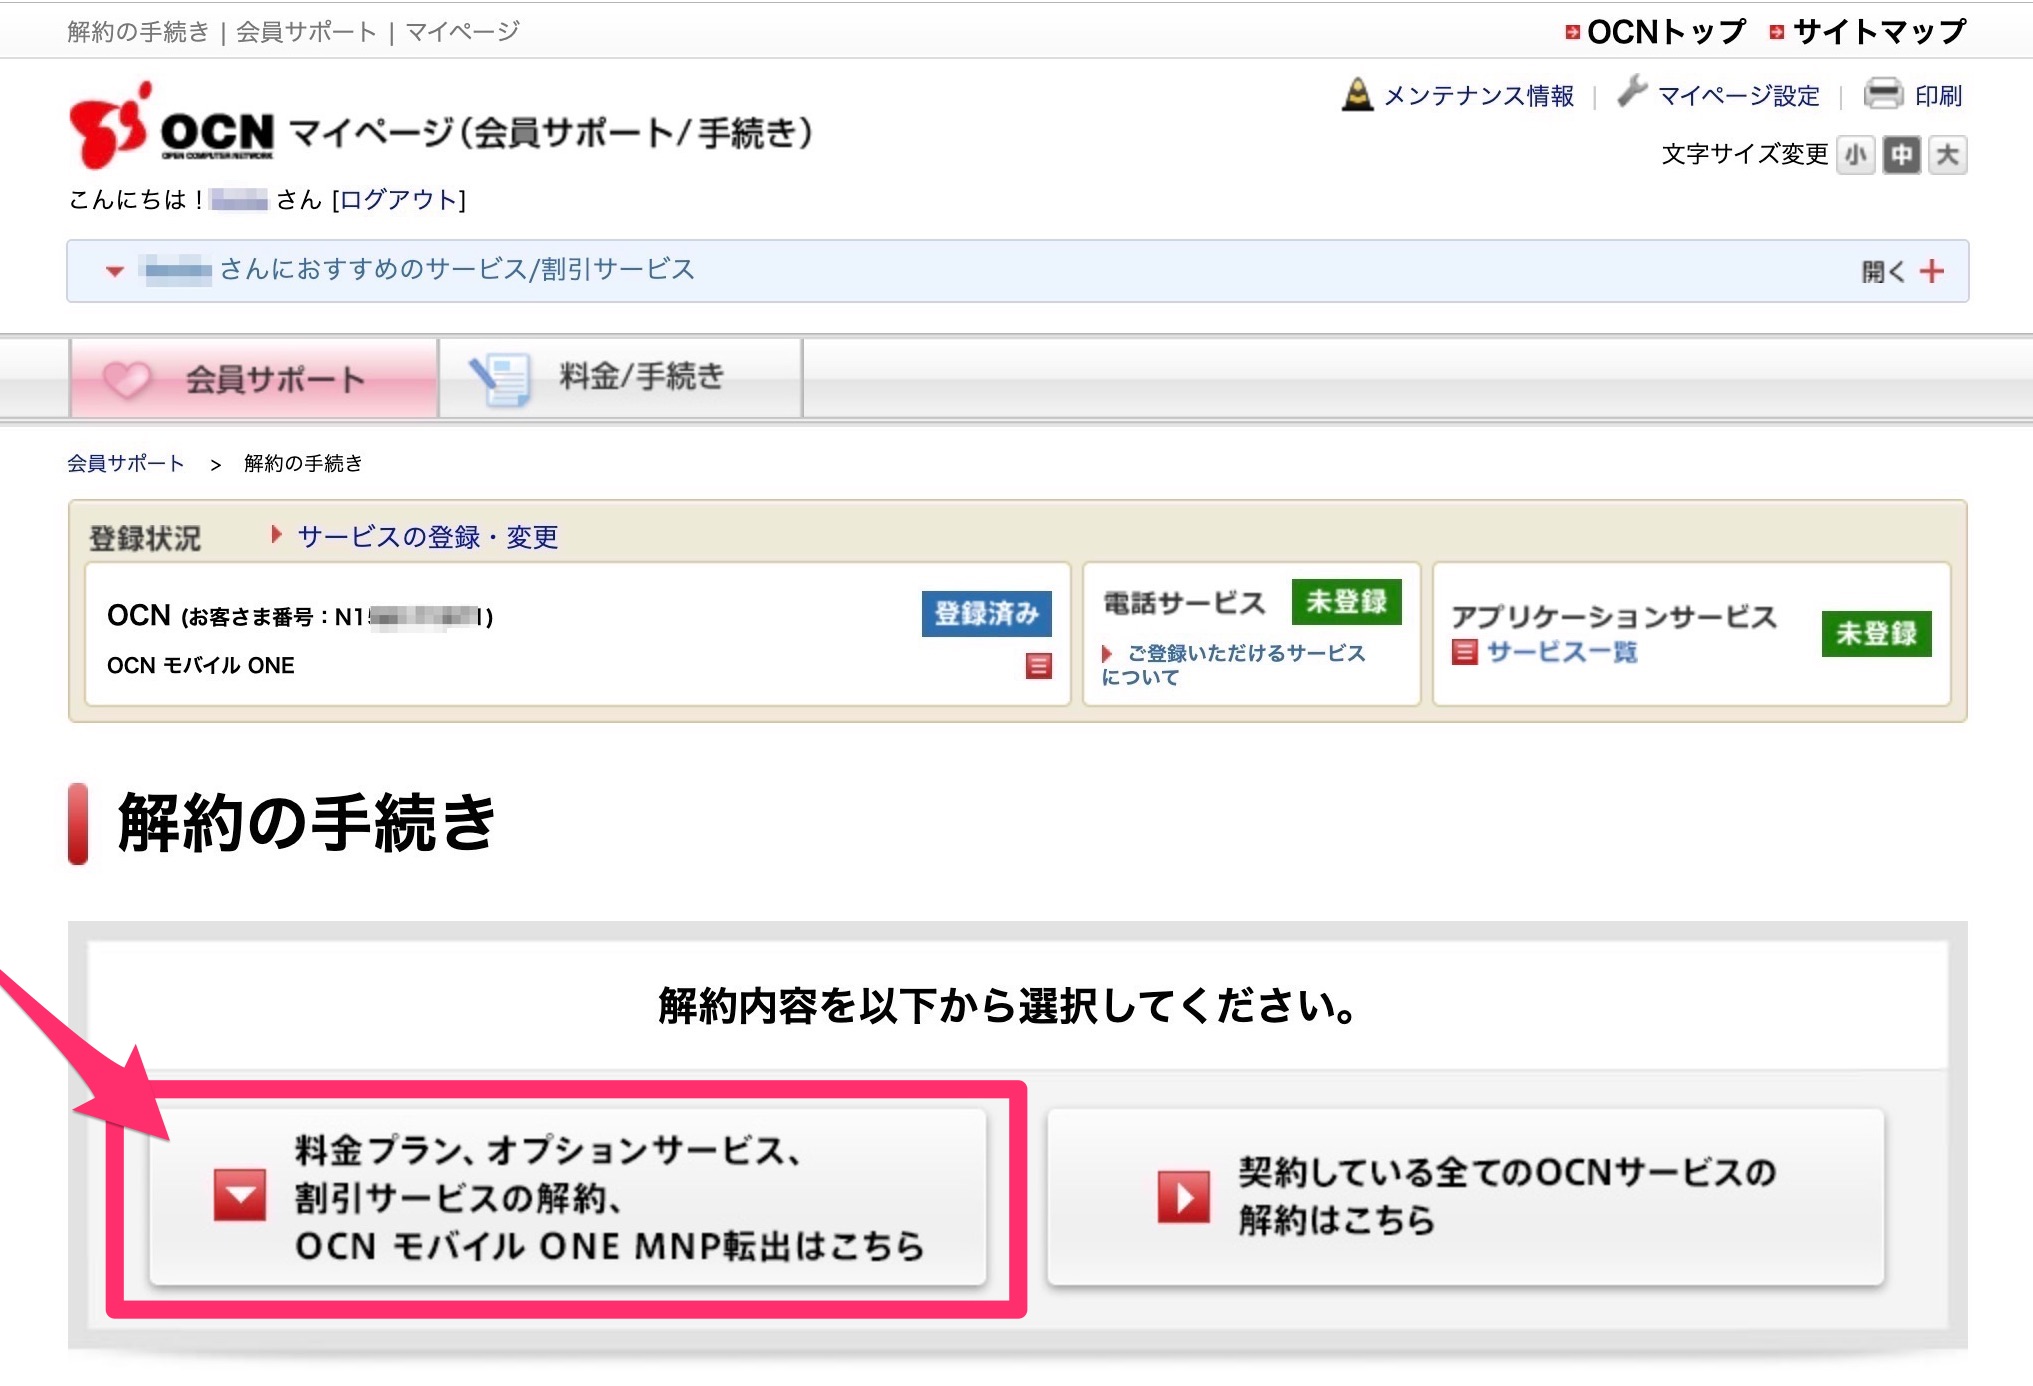The width and height of the screenshot is (2033, 1386).
Task: Click the red triangle on recommendation bar
Action: pyautogui.click(x=115, y=271)
